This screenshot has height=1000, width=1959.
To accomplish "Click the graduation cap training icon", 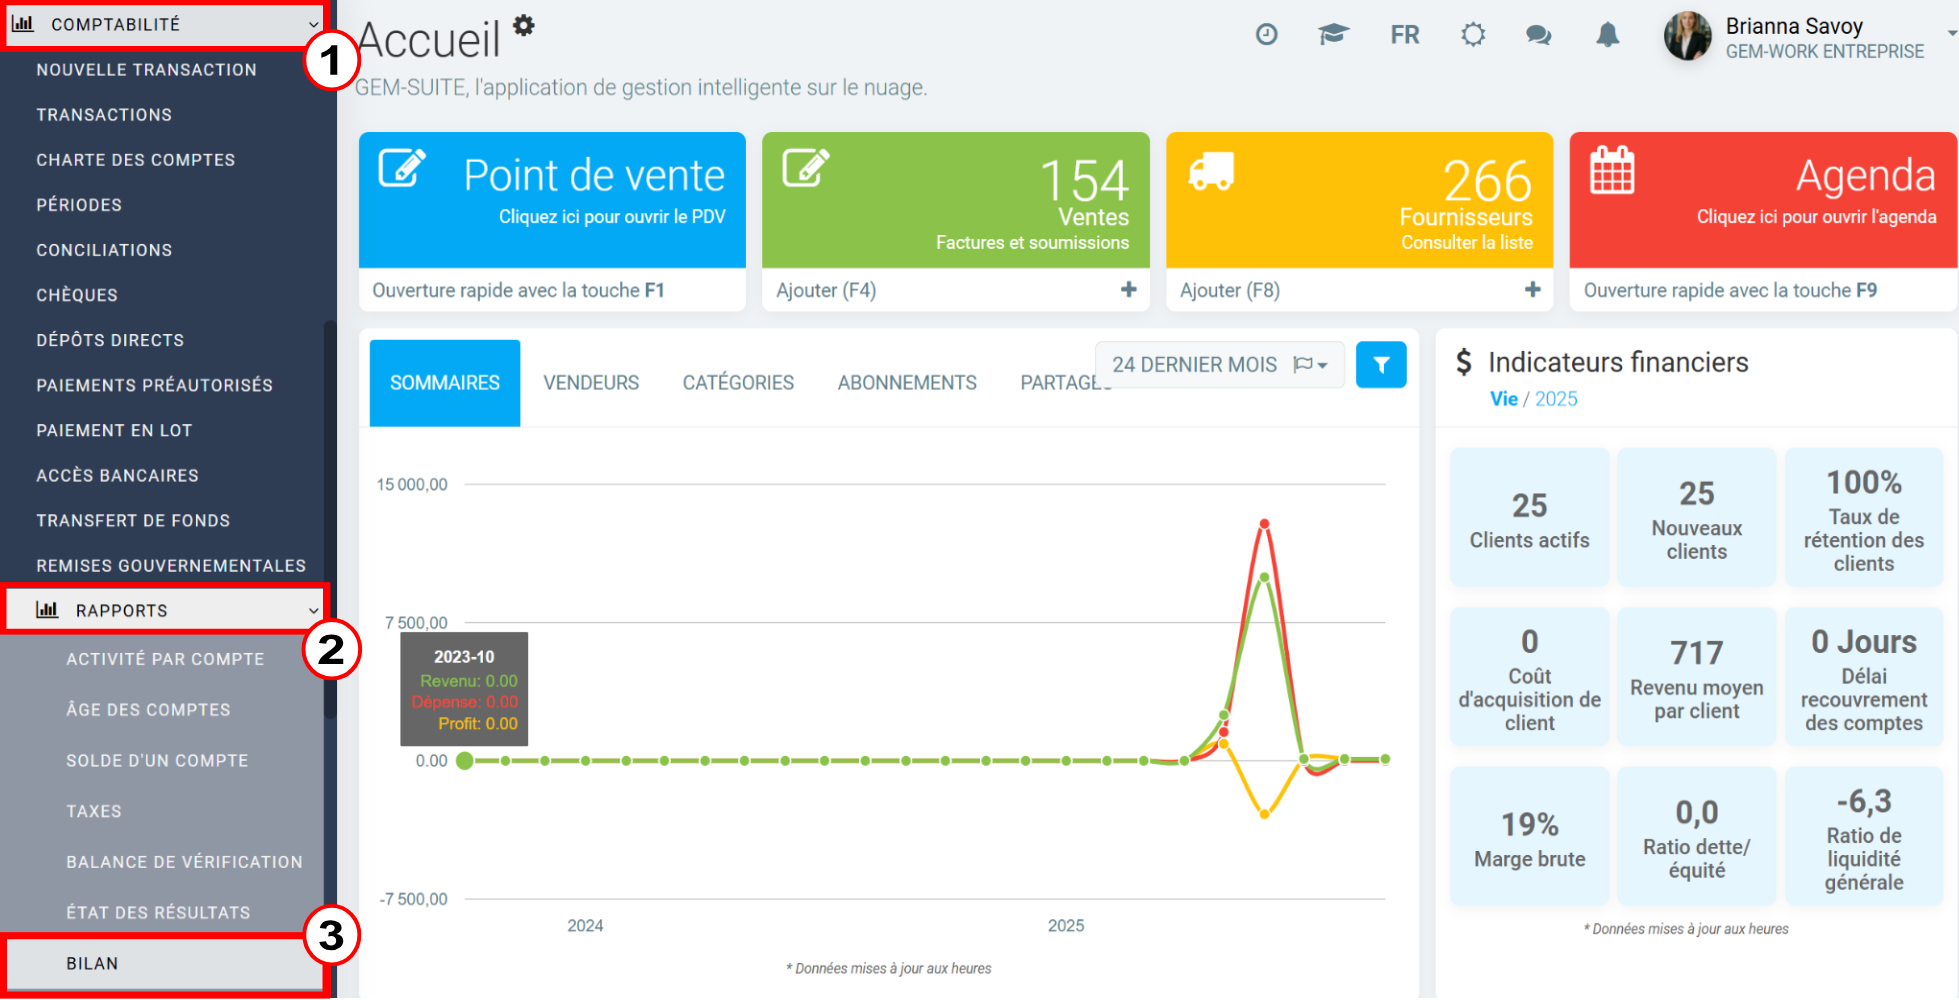I will pyautogui.click(x=1333, y=35).
